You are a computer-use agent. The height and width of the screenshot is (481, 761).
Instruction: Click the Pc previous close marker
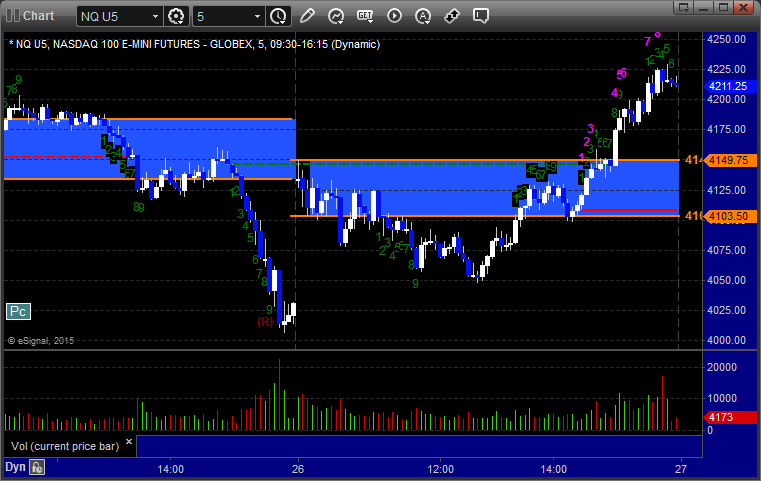(18, 312)
